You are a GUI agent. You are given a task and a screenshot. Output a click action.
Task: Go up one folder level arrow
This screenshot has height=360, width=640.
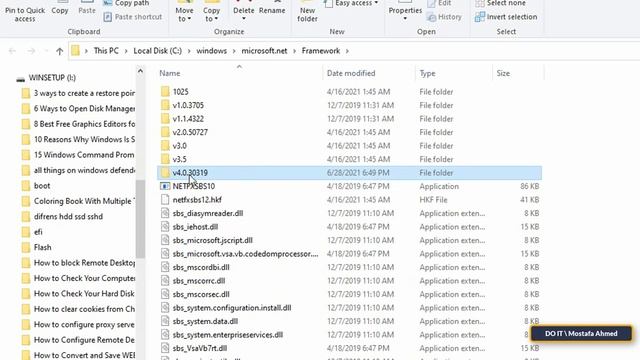point(60,51)
